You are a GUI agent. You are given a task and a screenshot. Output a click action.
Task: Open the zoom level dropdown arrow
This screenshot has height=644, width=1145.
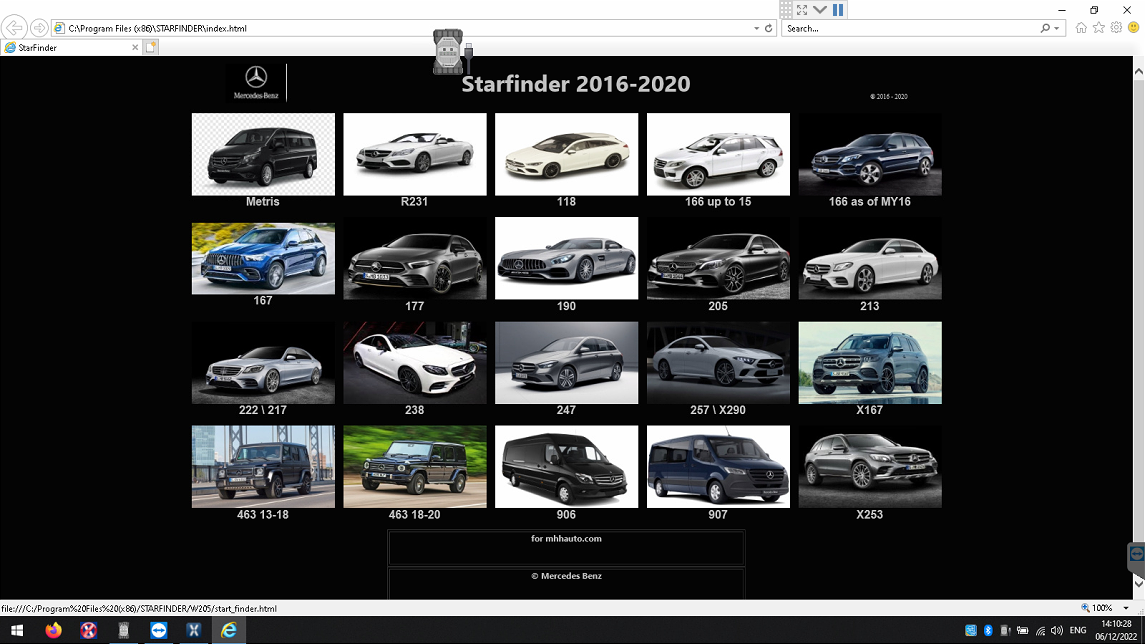pos(1126,608)
